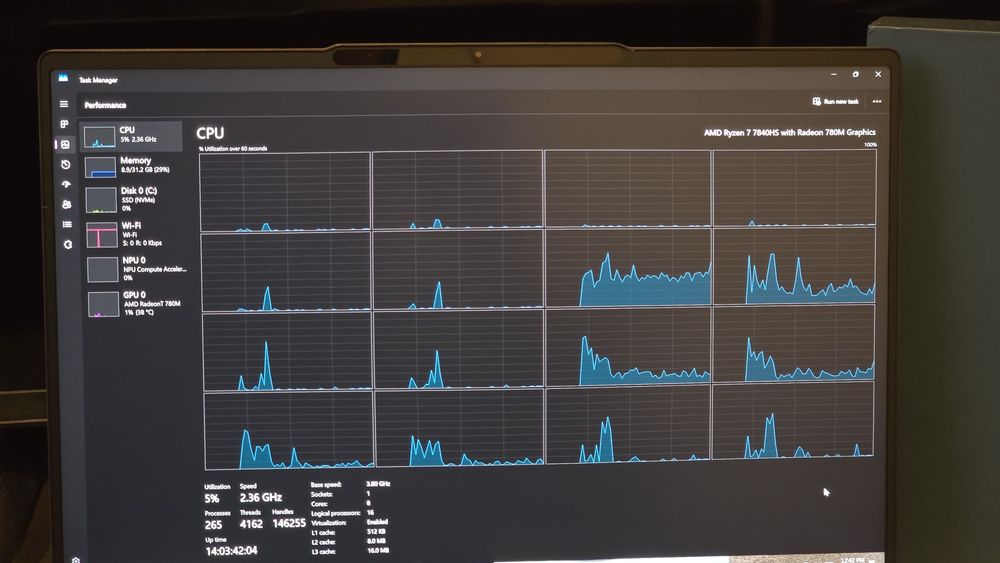This screenshot has width=1000, height=563.
Task: Click the GPU 0 mini graph thumbnail
Action: 103,304
